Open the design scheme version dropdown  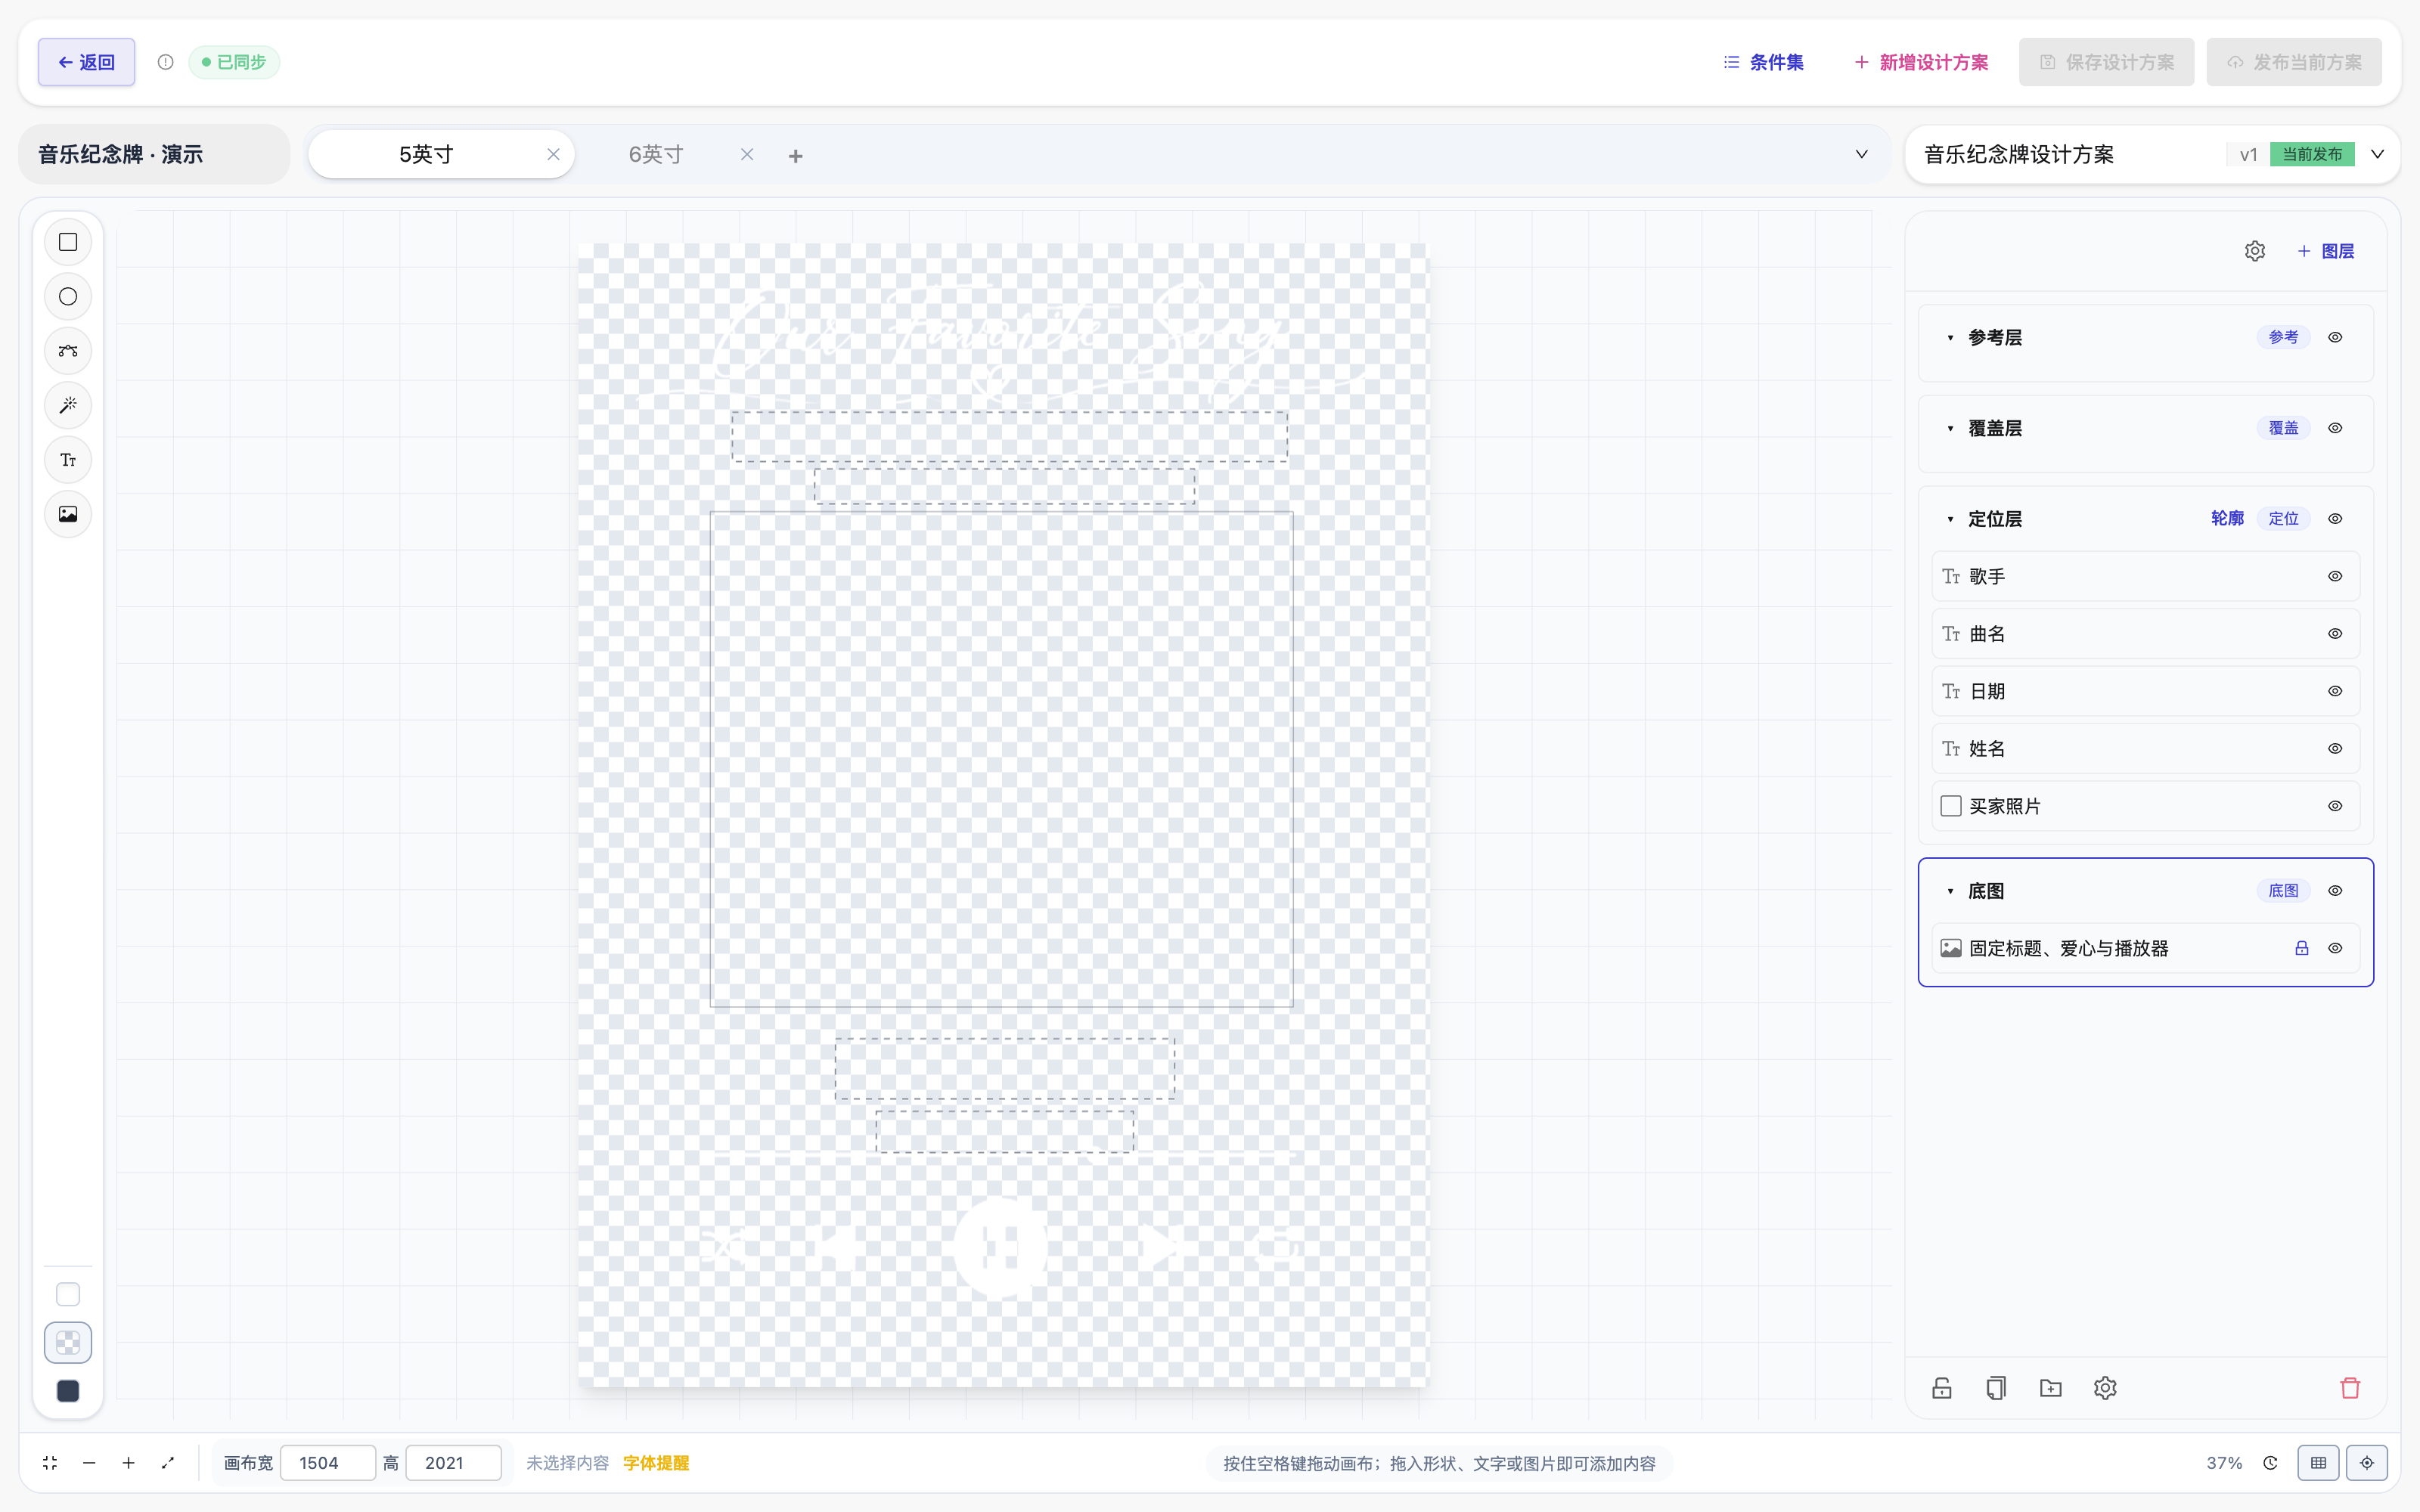2378,154
